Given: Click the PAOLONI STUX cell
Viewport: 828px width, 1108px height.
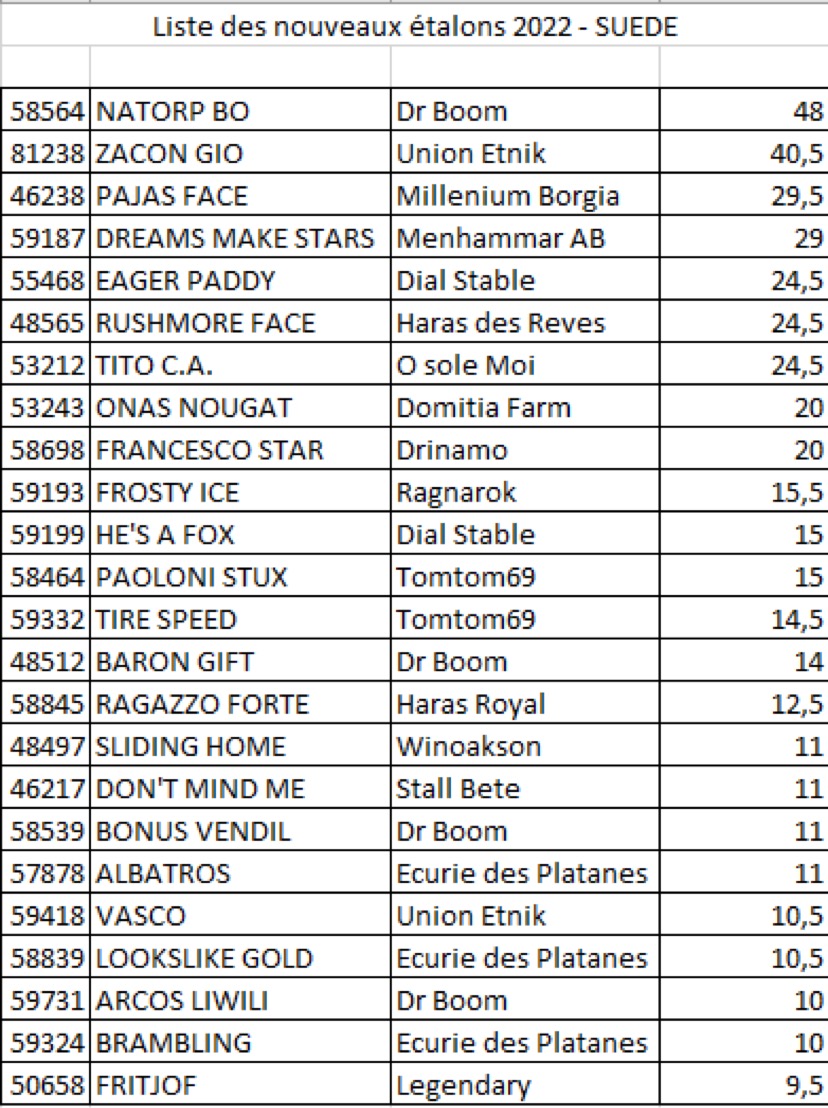Looking at the screenshot, I should (240, 577).
